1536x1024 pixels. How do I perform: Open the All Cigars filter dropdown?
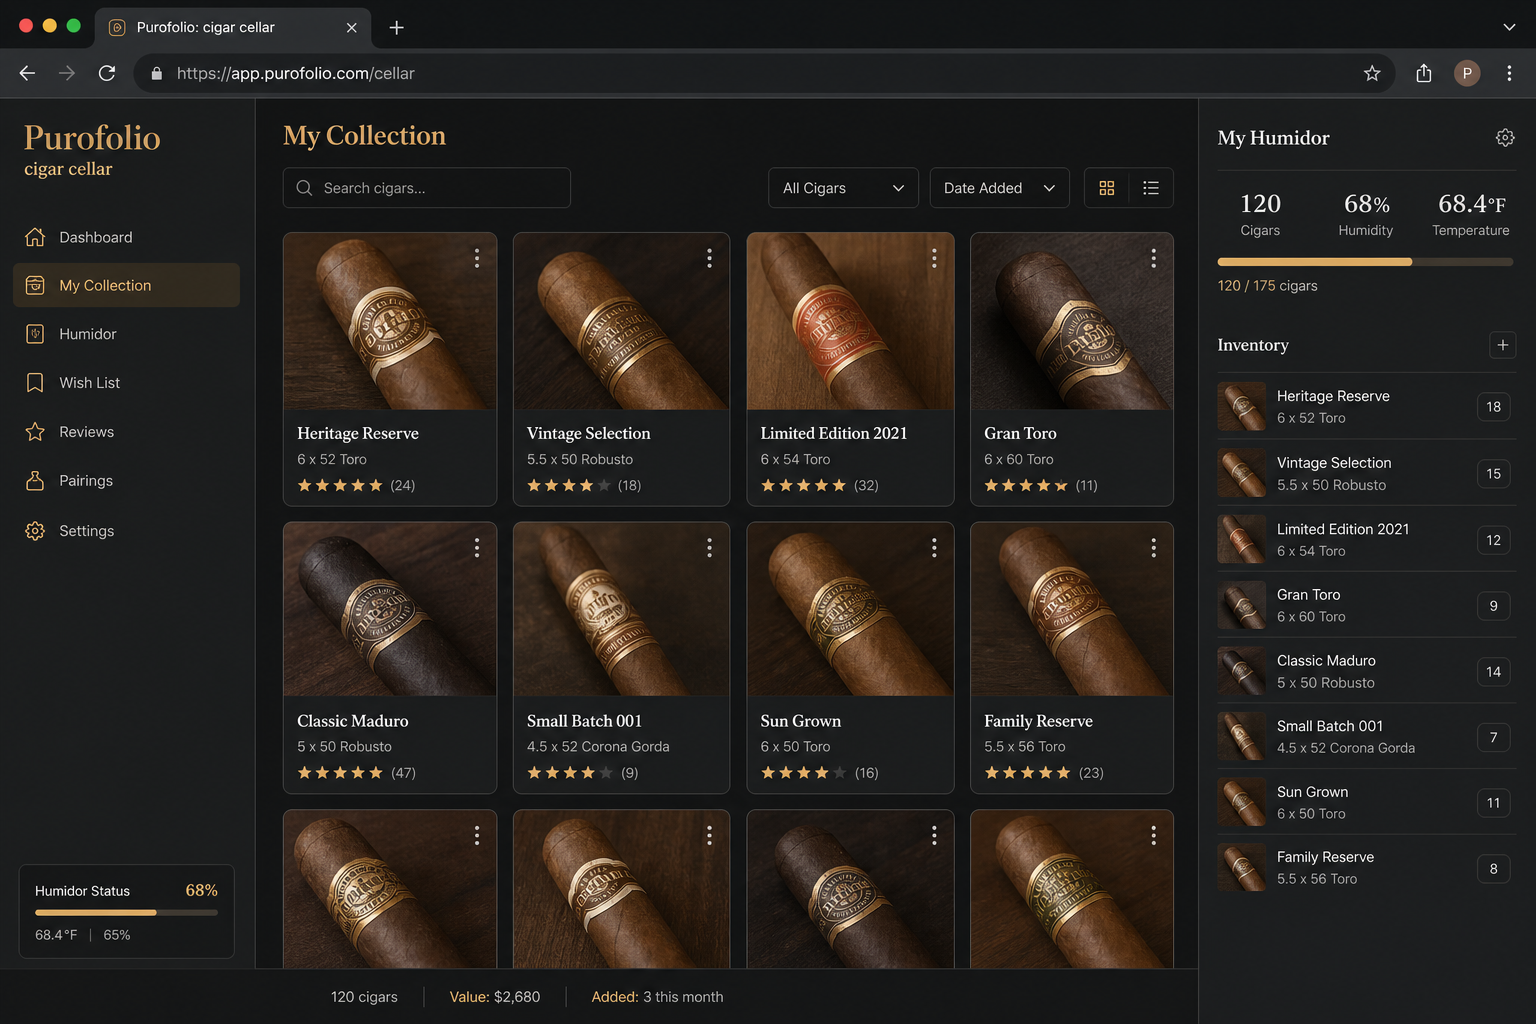point(843,188)
